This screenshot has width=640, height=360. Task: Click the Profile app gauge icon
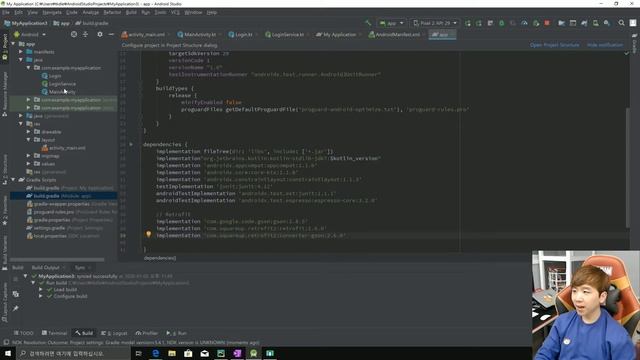coord(524,23)
